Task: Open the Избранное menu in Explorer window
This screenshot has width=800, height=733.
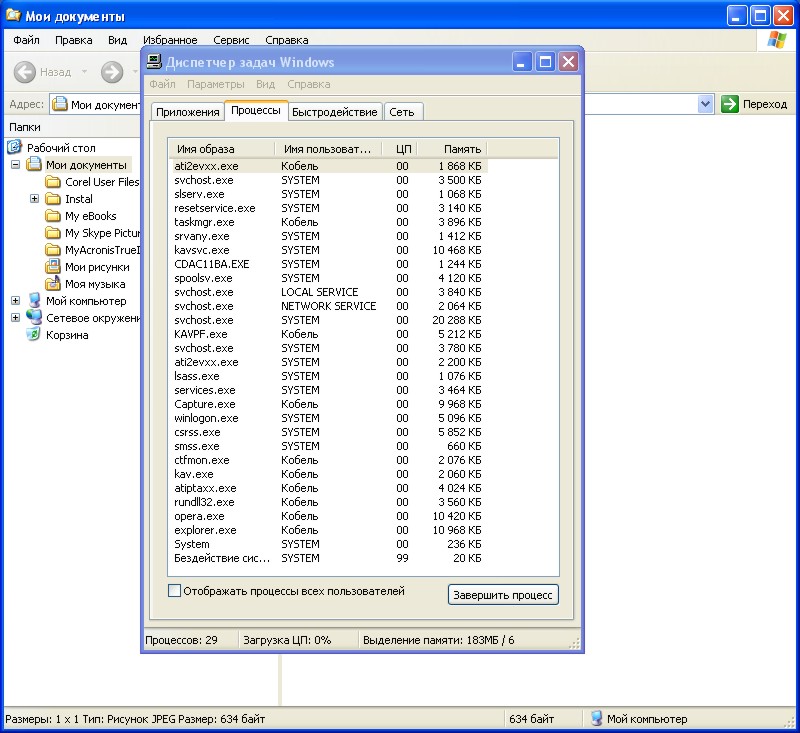Action: 170,40
